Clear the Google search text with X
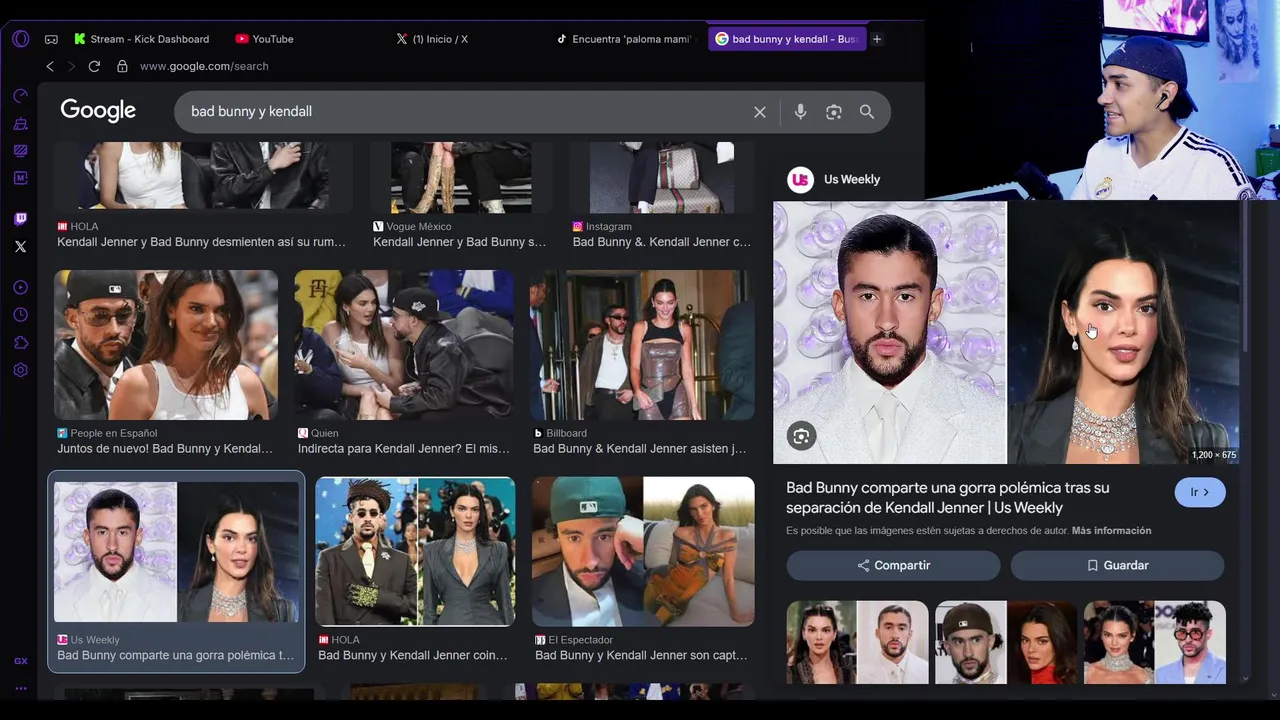1280x720 pixels. (x=760, y=112)
